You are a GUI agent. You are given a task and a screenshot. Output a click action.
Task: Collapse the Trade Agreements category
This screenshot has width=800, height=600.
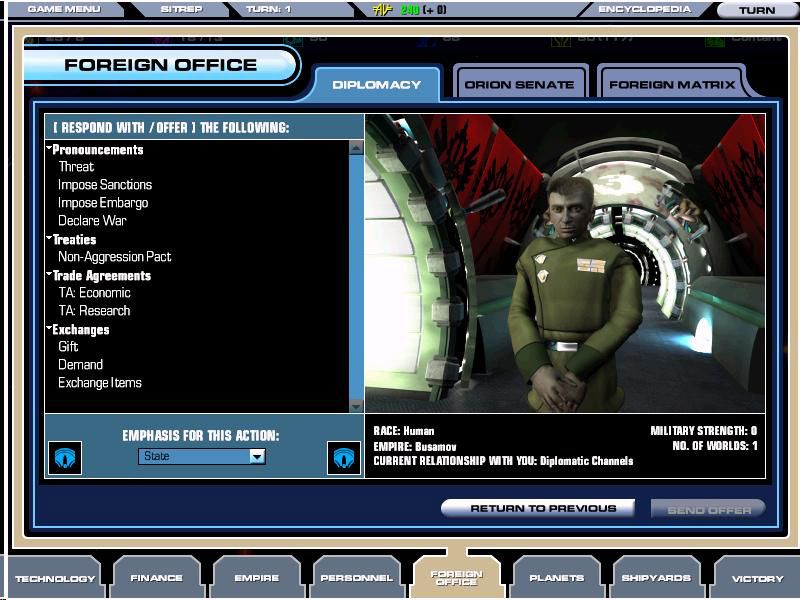coord(49,275)
